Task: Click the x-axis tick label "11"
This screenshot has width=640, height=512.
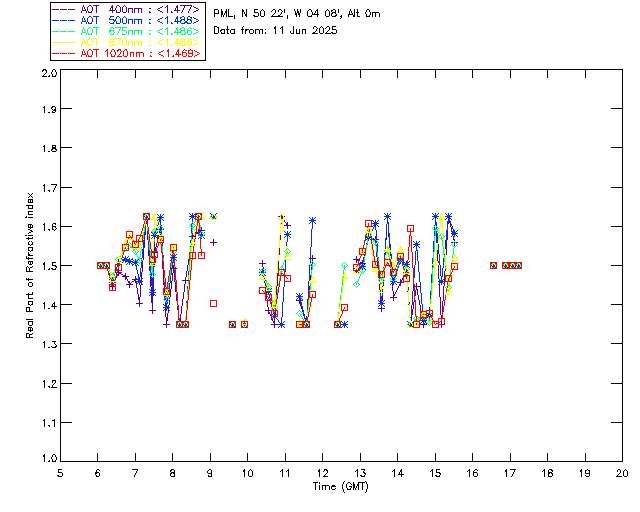Action: pyautogui.click(x=285, y=473)
